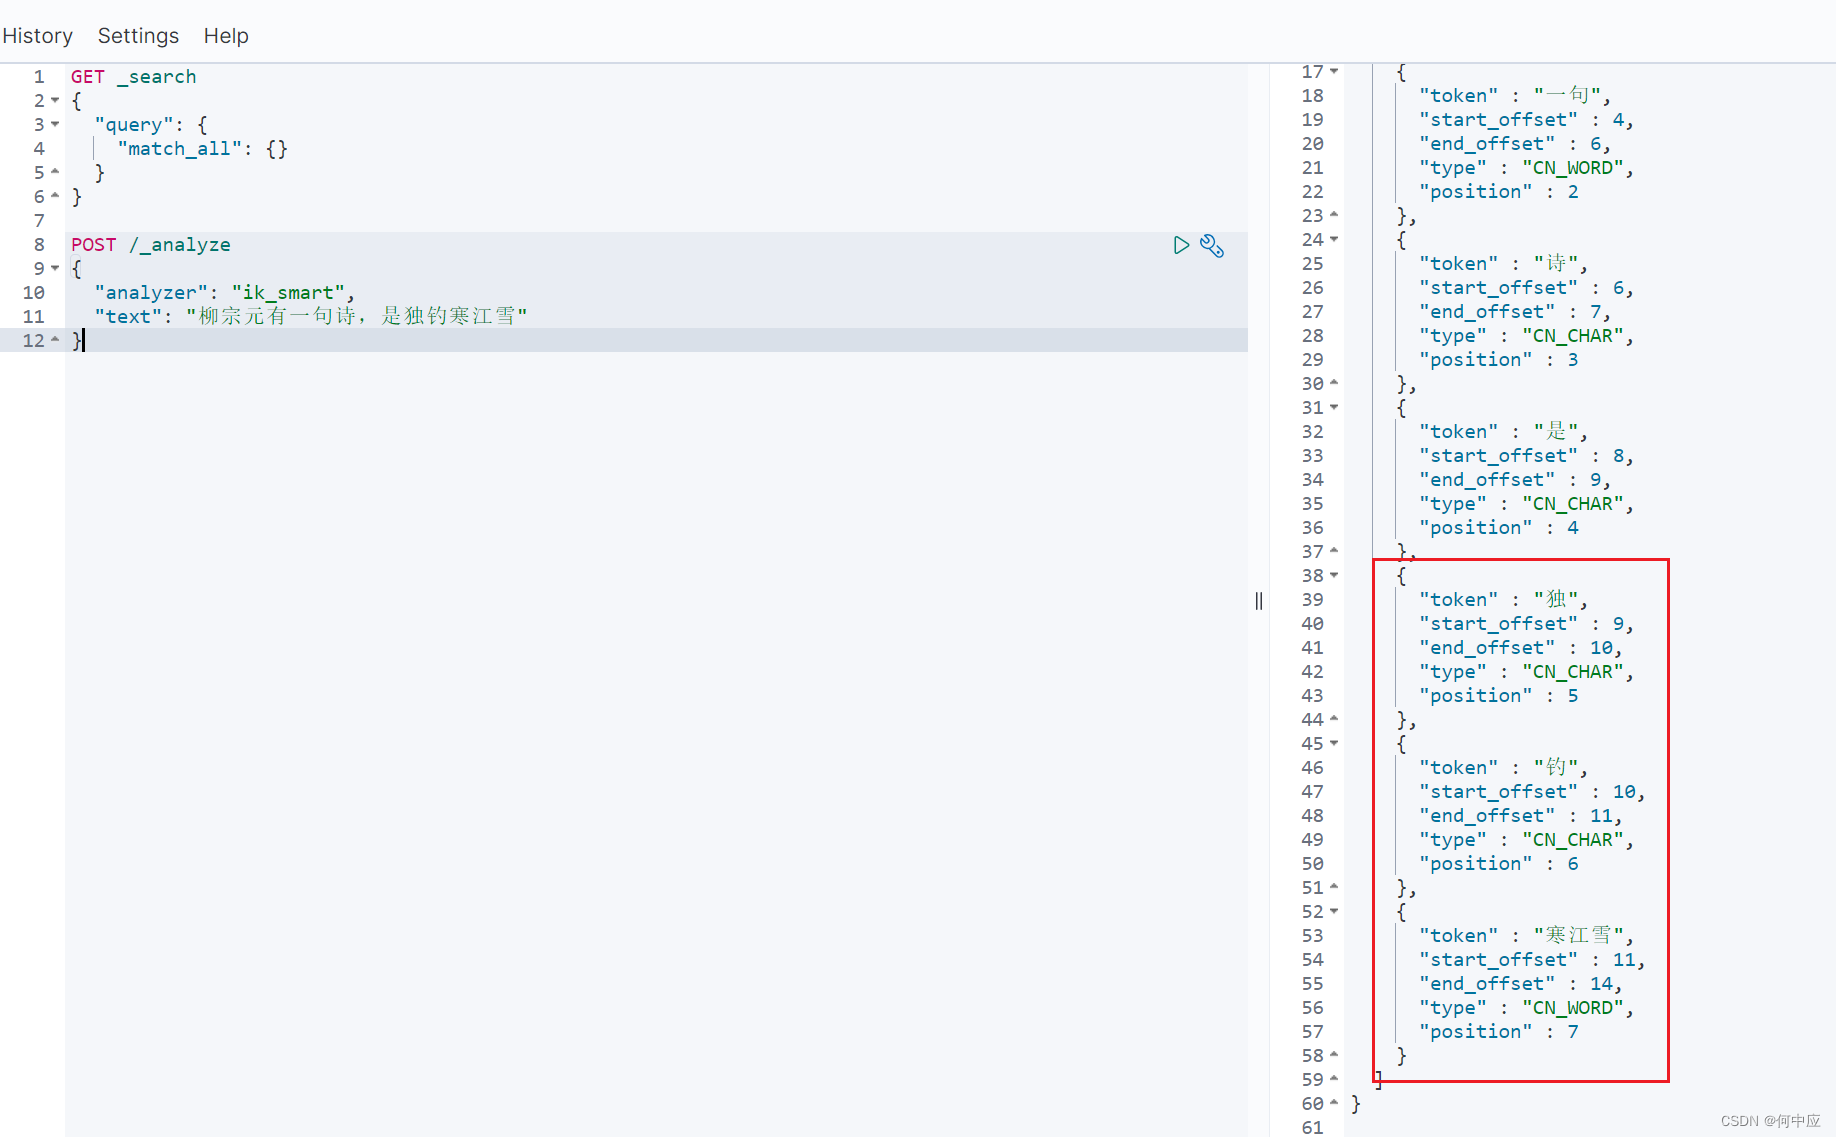Click the token "独" output line
The width and height of the screenshot is (1836, 1137).
pos(1504,600)
